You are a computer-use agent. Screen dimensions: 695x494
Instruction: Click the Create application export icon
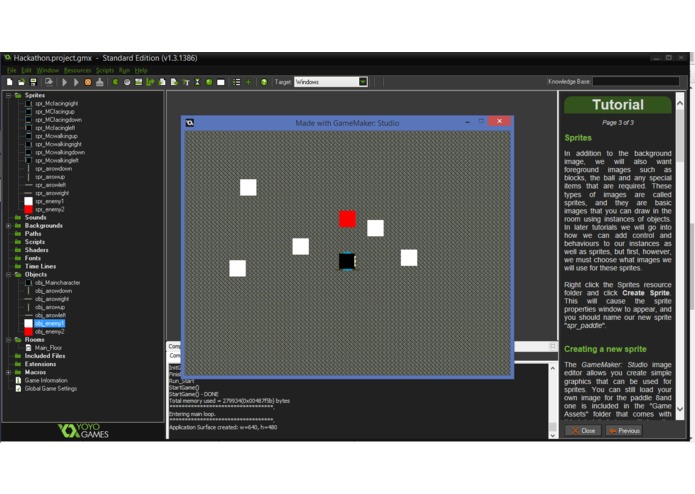click(48, 82)
